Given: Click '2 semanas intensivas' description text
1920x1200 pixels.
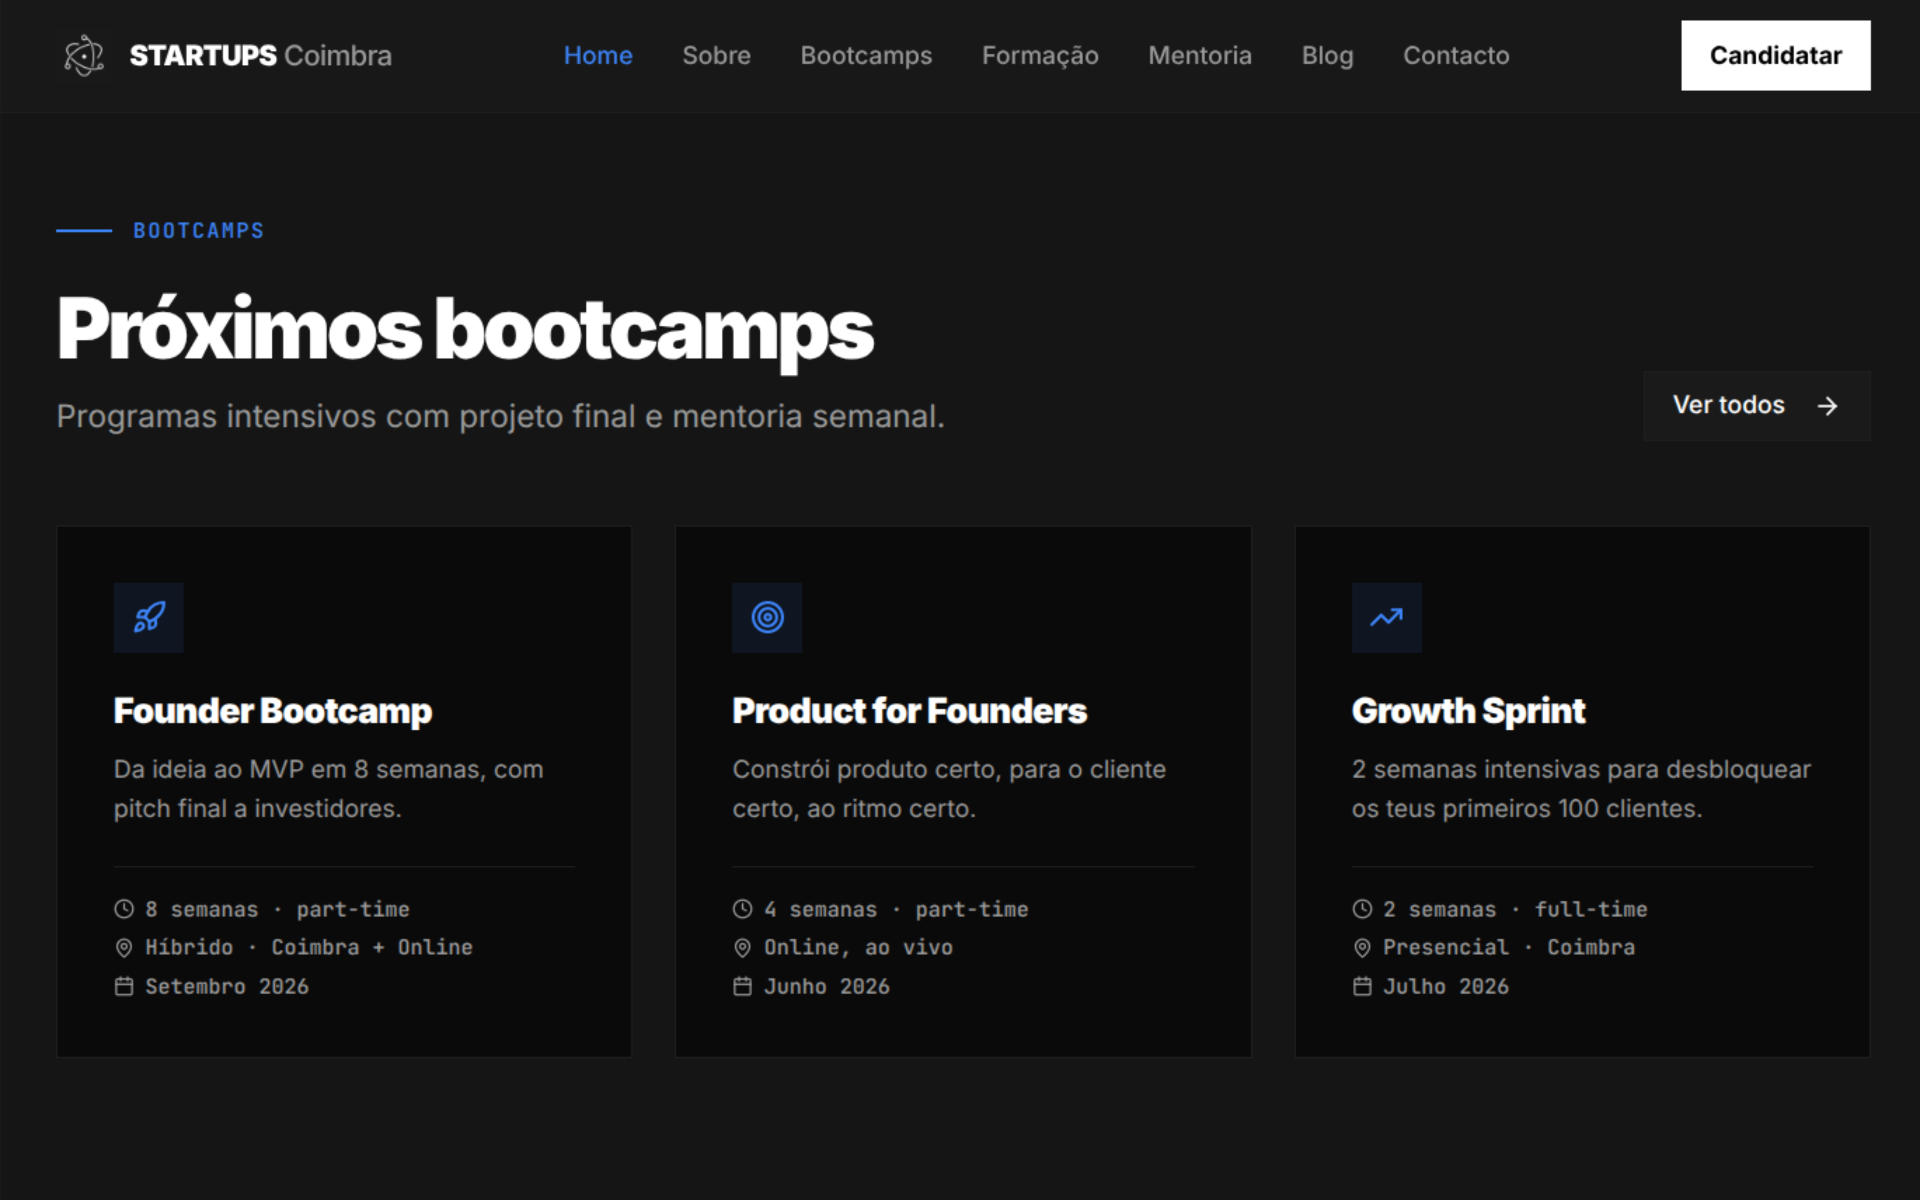Looking at the screenshot, I should coord(1581,788).
